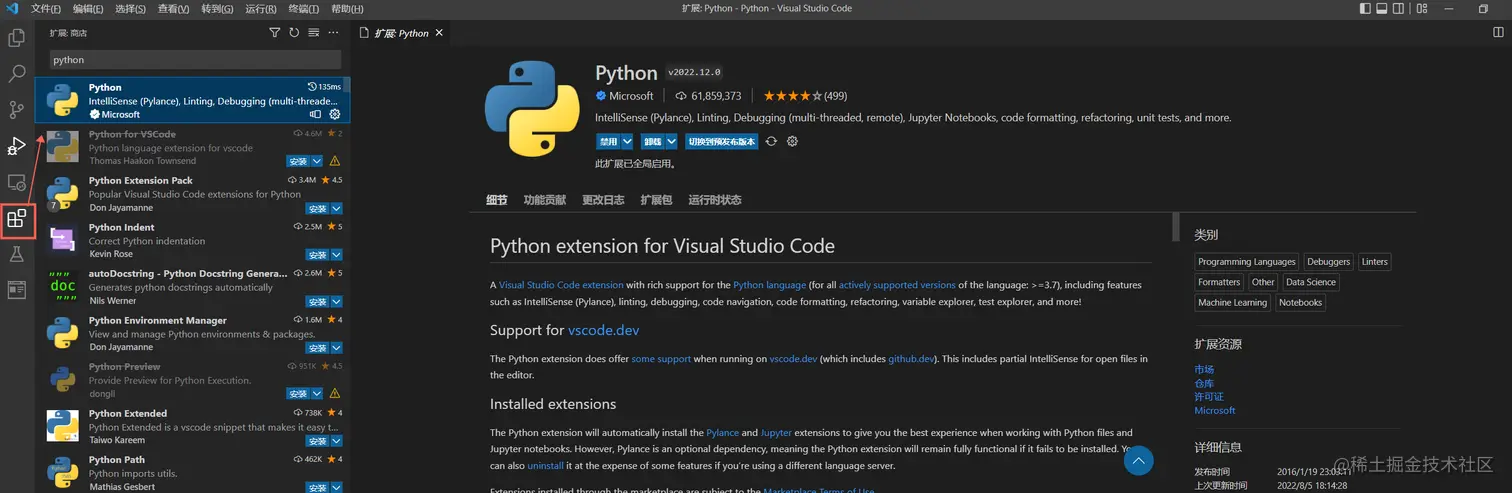Open Run and Debug view
Image resolution: width=1512 pixels, height=493 pixels.
pos(16,146)
